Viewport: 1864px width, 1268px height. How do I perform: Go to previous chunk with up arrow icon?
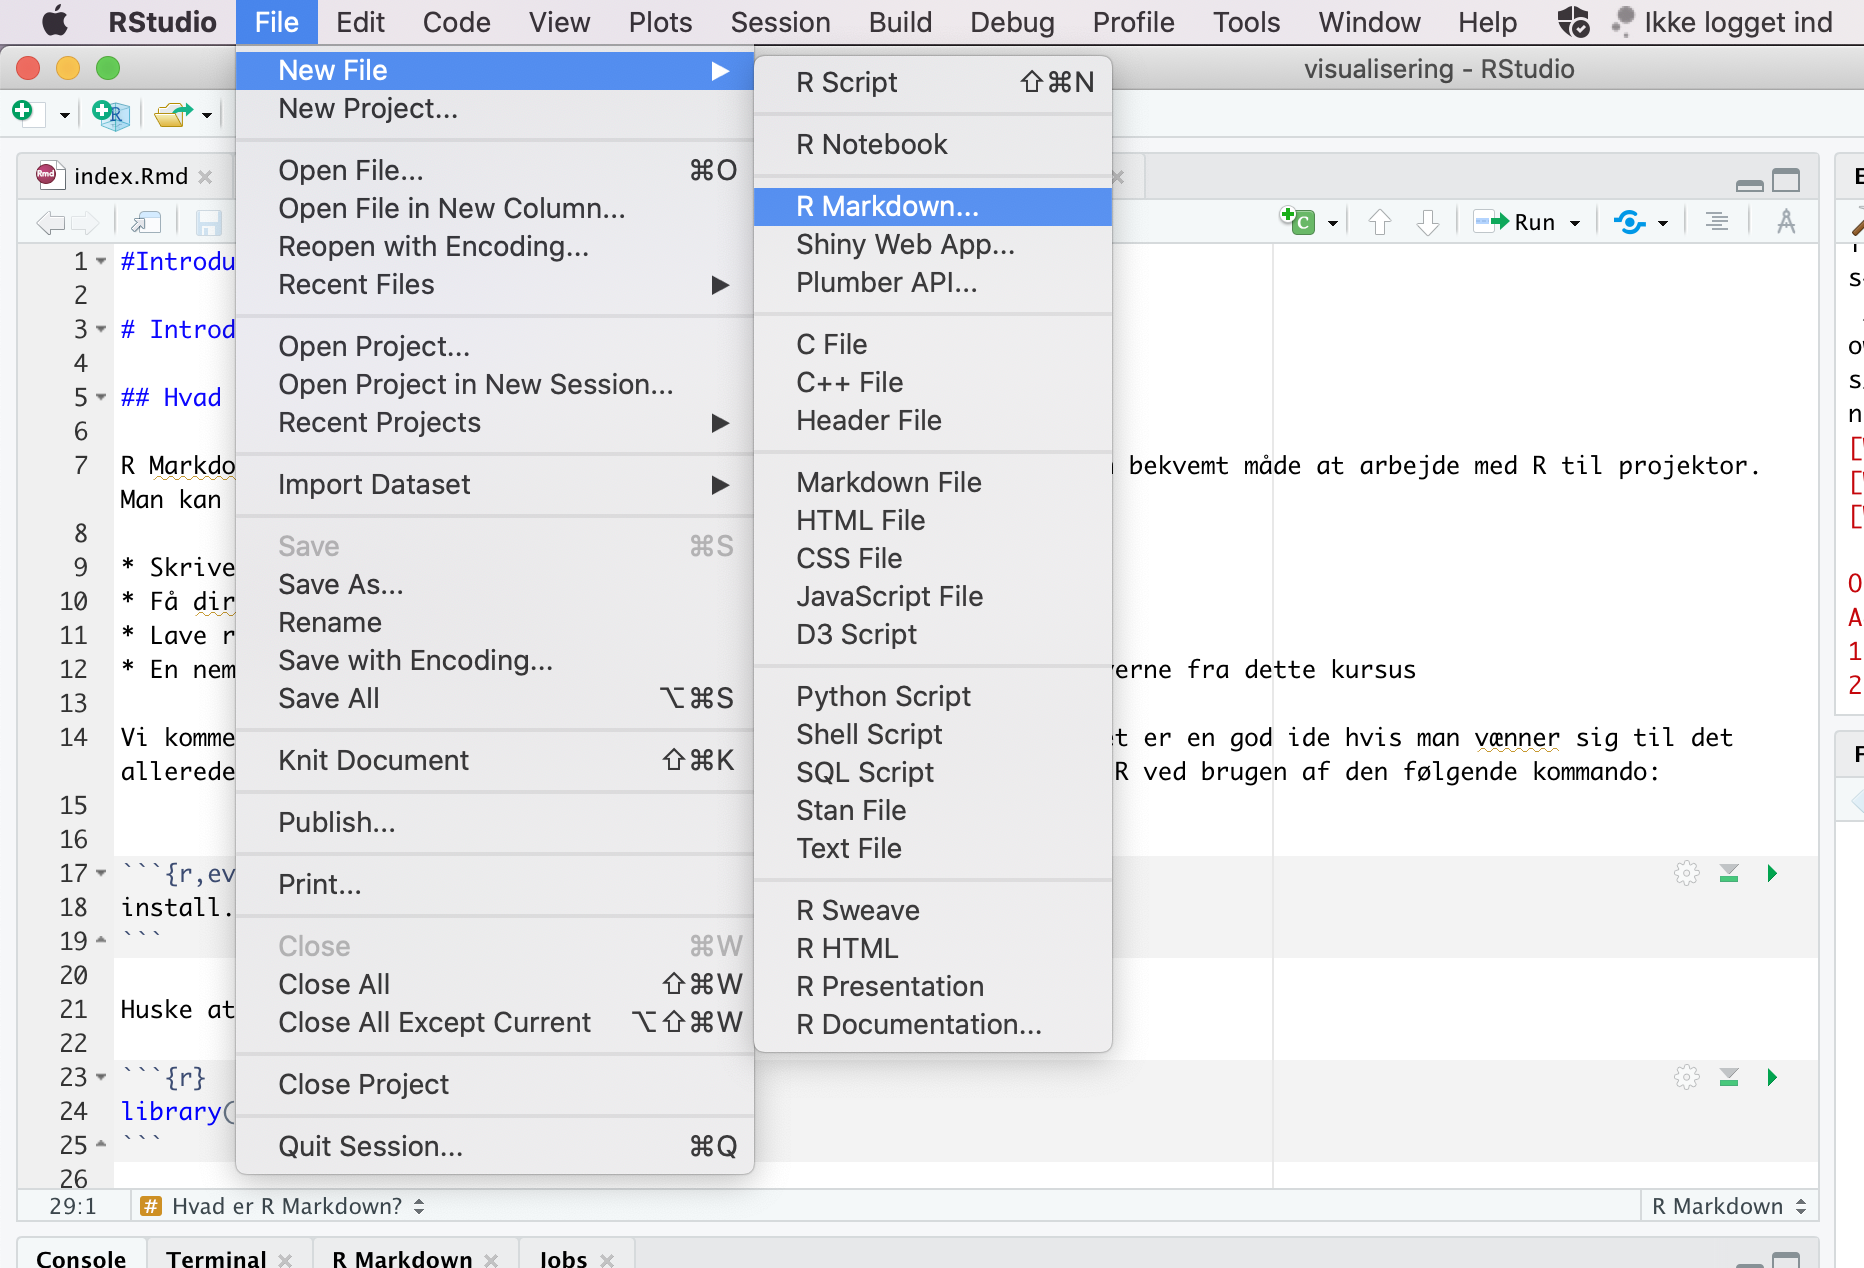tap(1380, 222)
